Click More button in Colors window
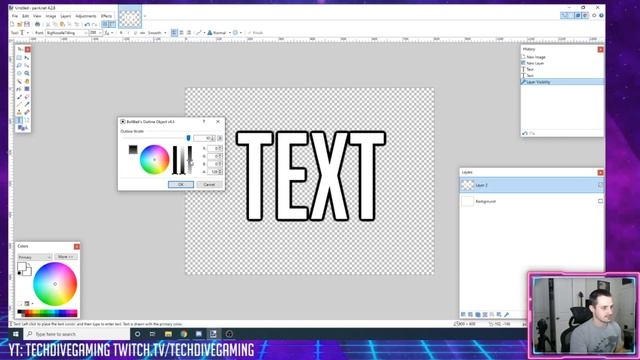This screenshot has width=640, height=360. click(65, 257)
